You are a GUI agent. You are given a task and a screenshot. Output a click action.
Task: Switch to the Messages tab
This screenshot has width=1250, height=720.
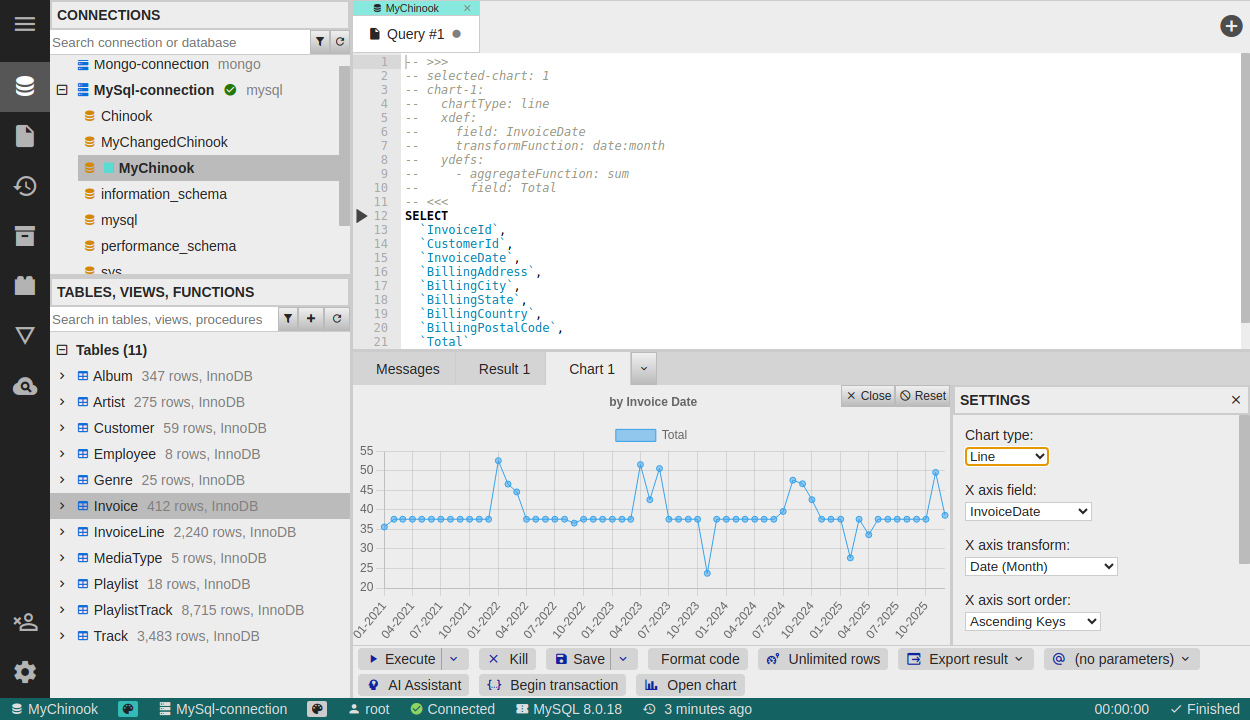pos(408,369)
